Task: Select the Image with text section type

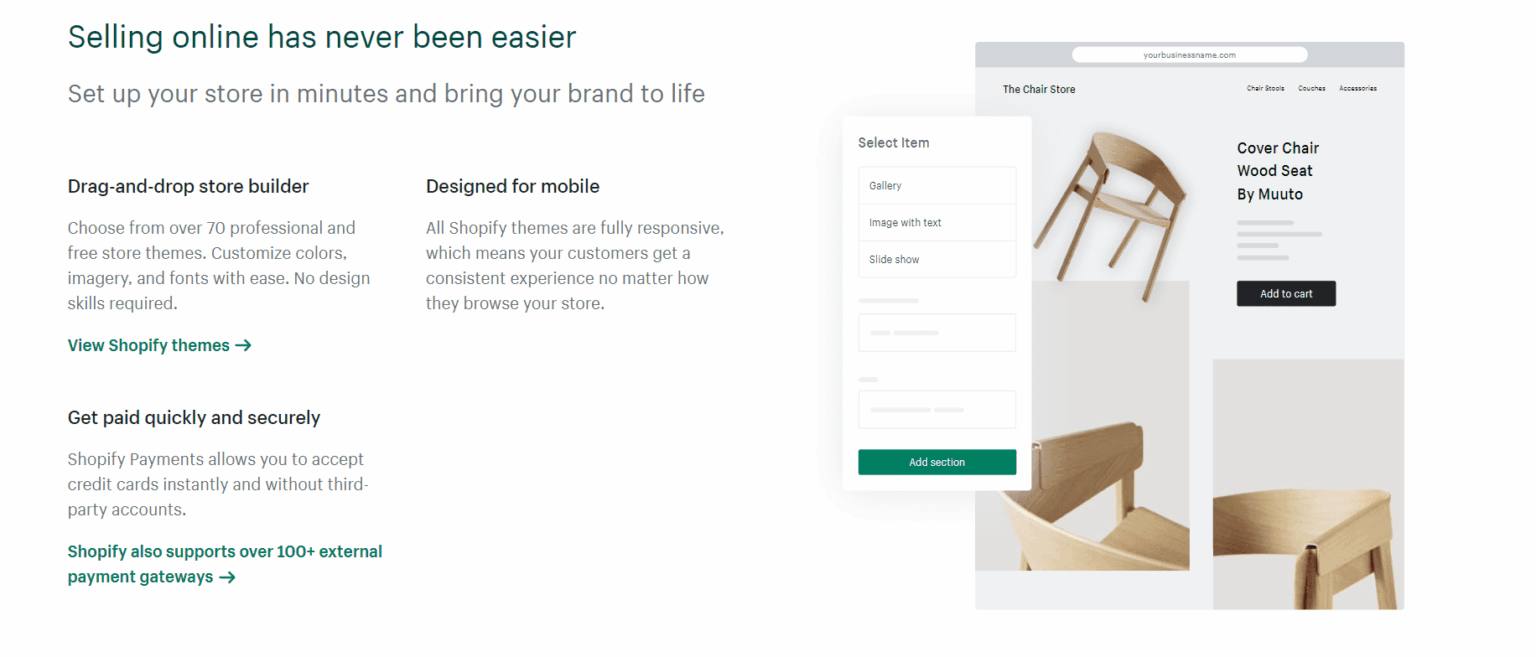Action: (937, 222)
